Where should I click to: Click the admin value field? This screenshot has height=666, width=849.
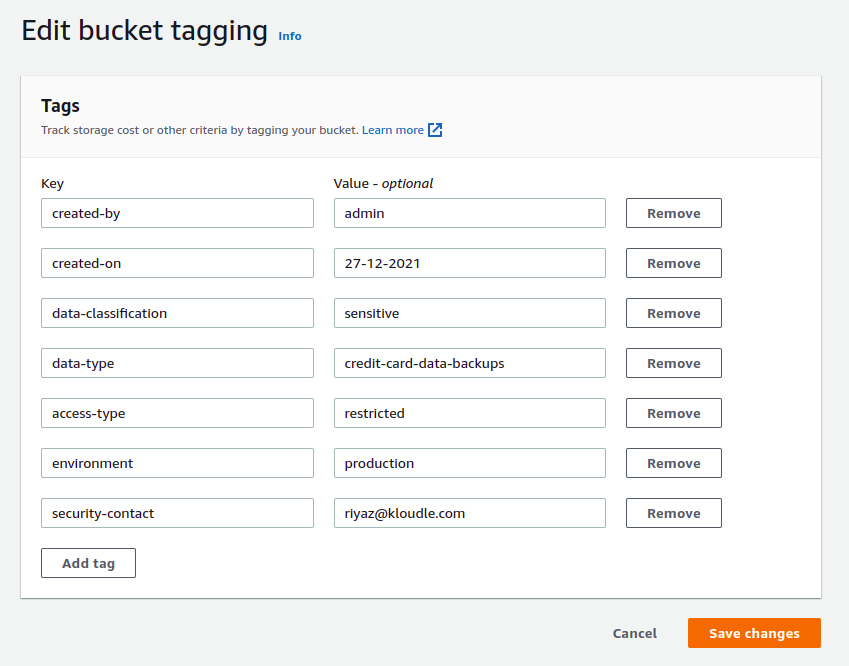pyautogui.click(x=469, y=213)
